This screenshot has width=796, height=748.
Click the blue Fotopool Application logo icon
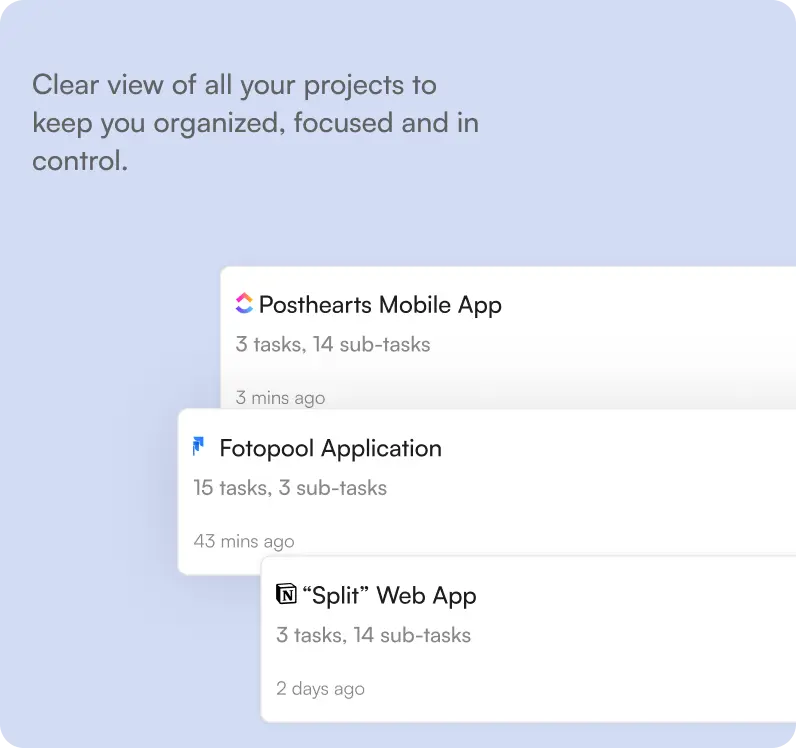198,447
